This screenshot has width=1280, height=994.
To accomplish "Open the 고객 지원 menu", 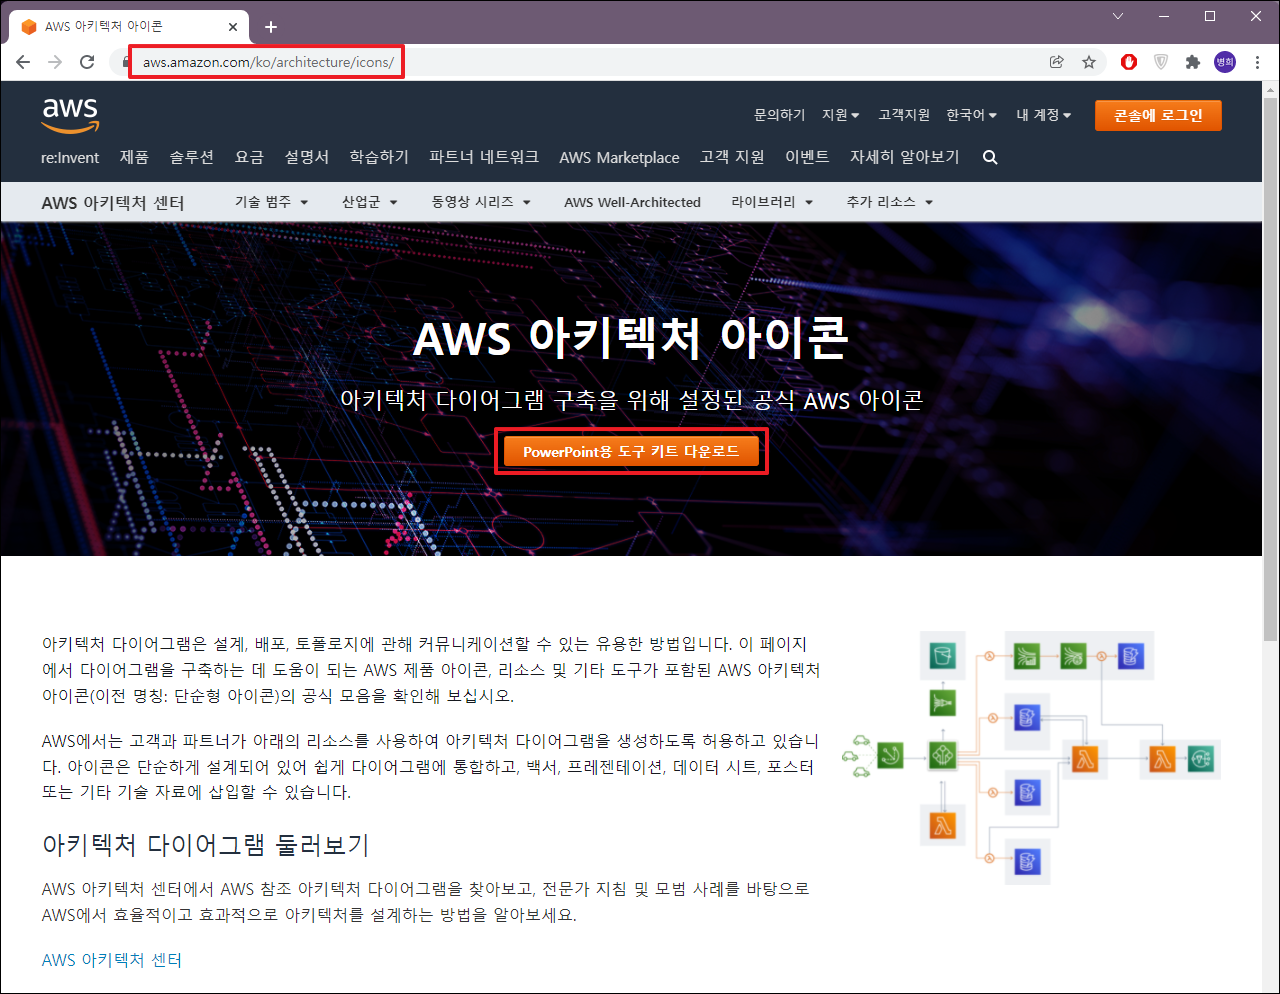I will pyautogui.click(x=732, y=157).
